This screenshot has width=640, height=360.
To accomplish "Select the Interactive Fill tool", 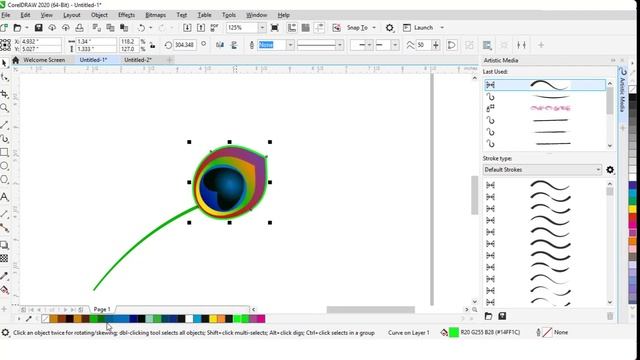I will (4, 290).
